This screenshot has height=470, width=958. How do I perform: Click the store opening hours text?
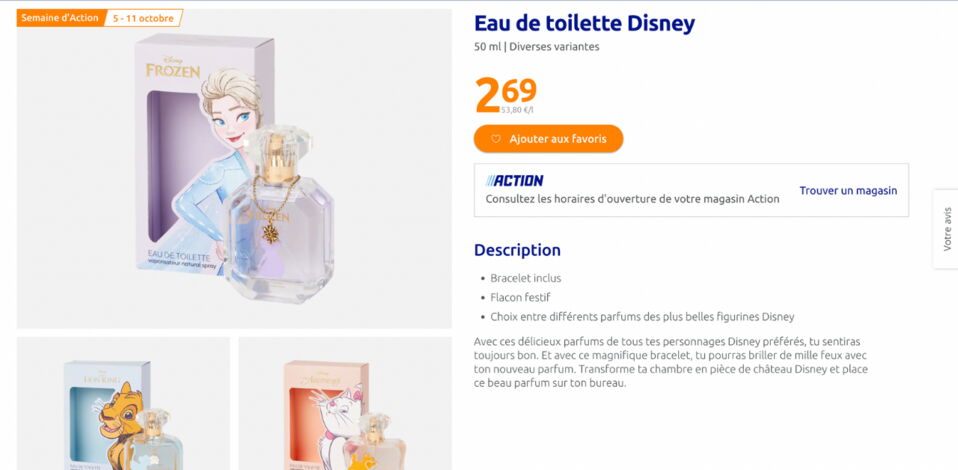tap(632, 199)
